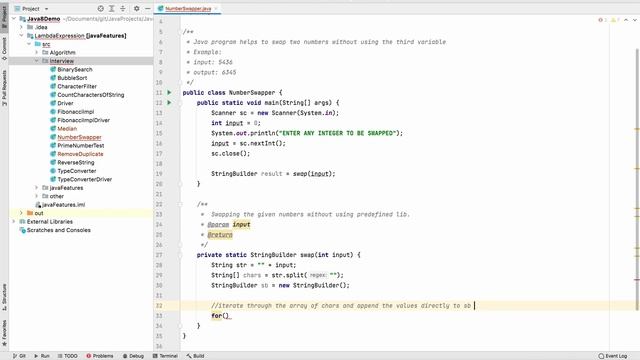Open Git tool window
Image resolution: width=640 pixels, height=360 pixels.
coord(19,356)
